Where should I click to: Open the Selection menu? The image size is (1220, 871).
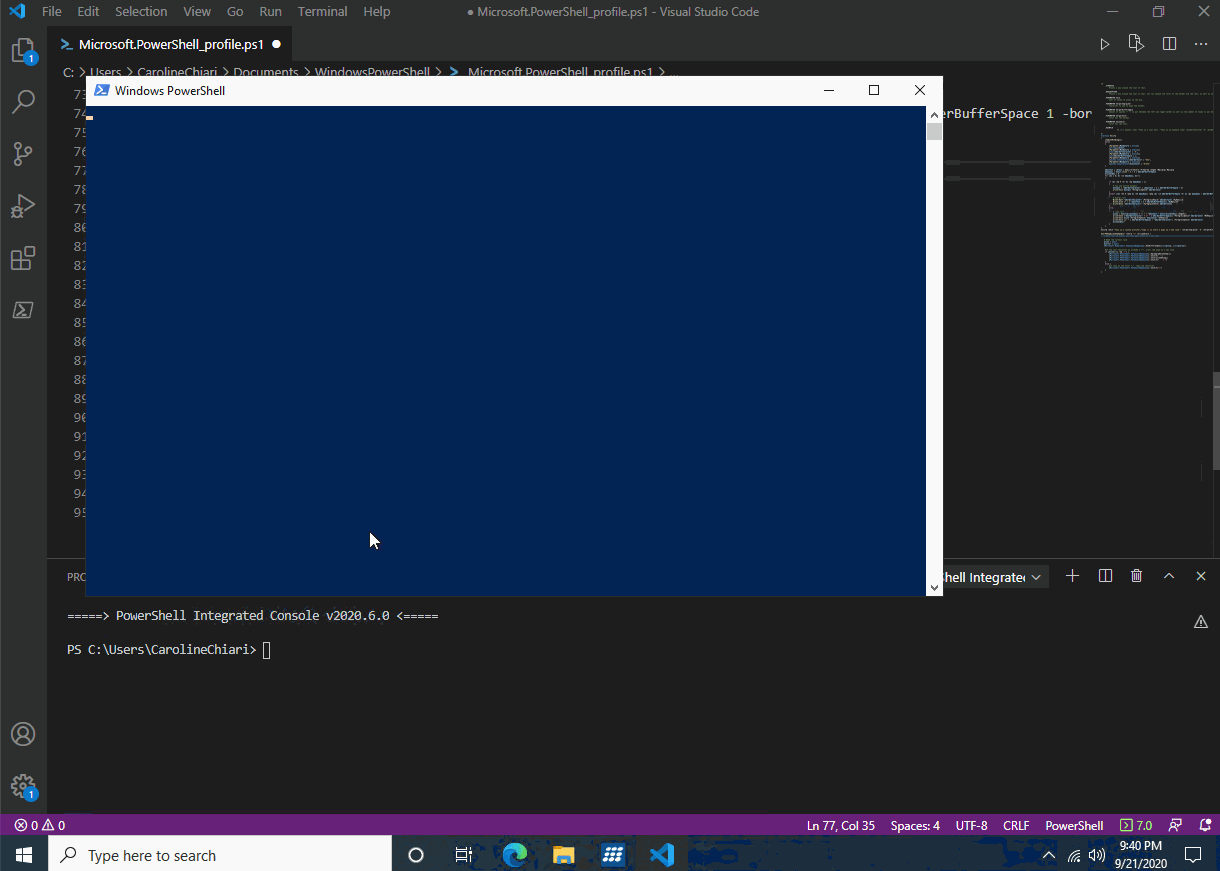click(x=141, y=12)
